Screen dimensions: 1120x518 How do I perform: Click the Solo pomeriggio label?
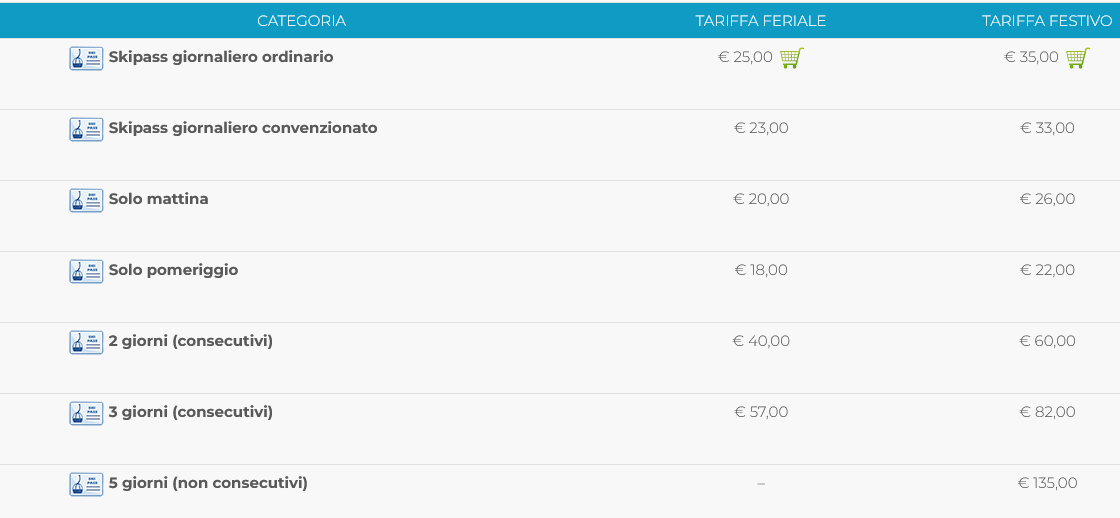173,270
